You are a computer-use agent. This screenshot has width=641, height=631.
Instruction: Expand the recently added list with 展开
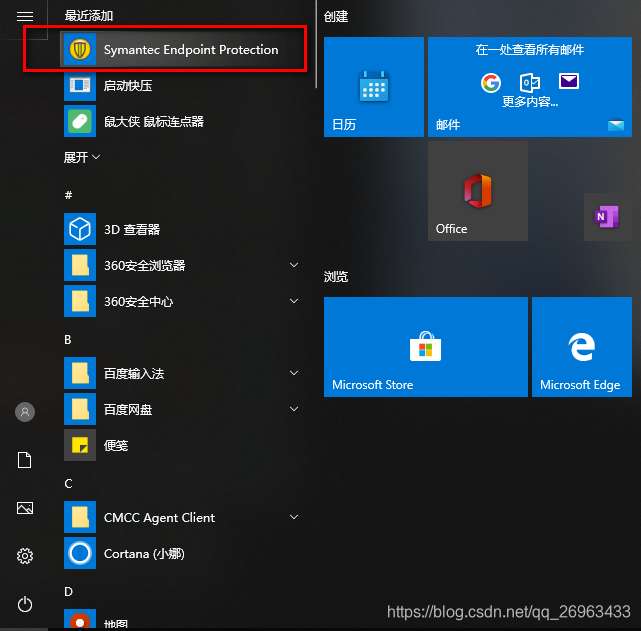[x=82, y=157]
